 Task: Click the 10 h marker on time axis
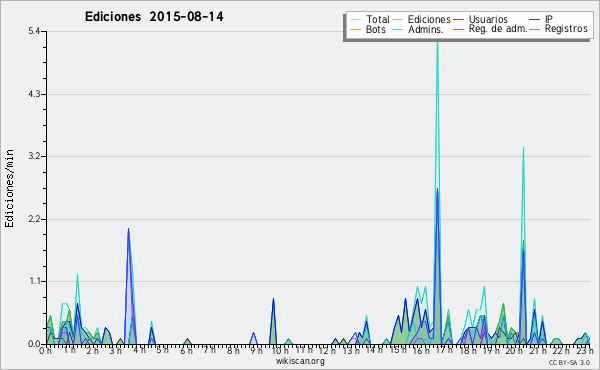pyautogui.click(x=280, y=350)
